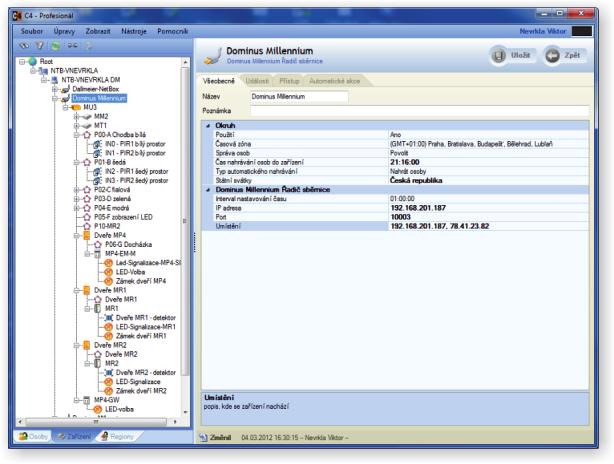Collapse the Dominus Millennium tree node
This screenshot has height=464, width=614.
(55, 98)
